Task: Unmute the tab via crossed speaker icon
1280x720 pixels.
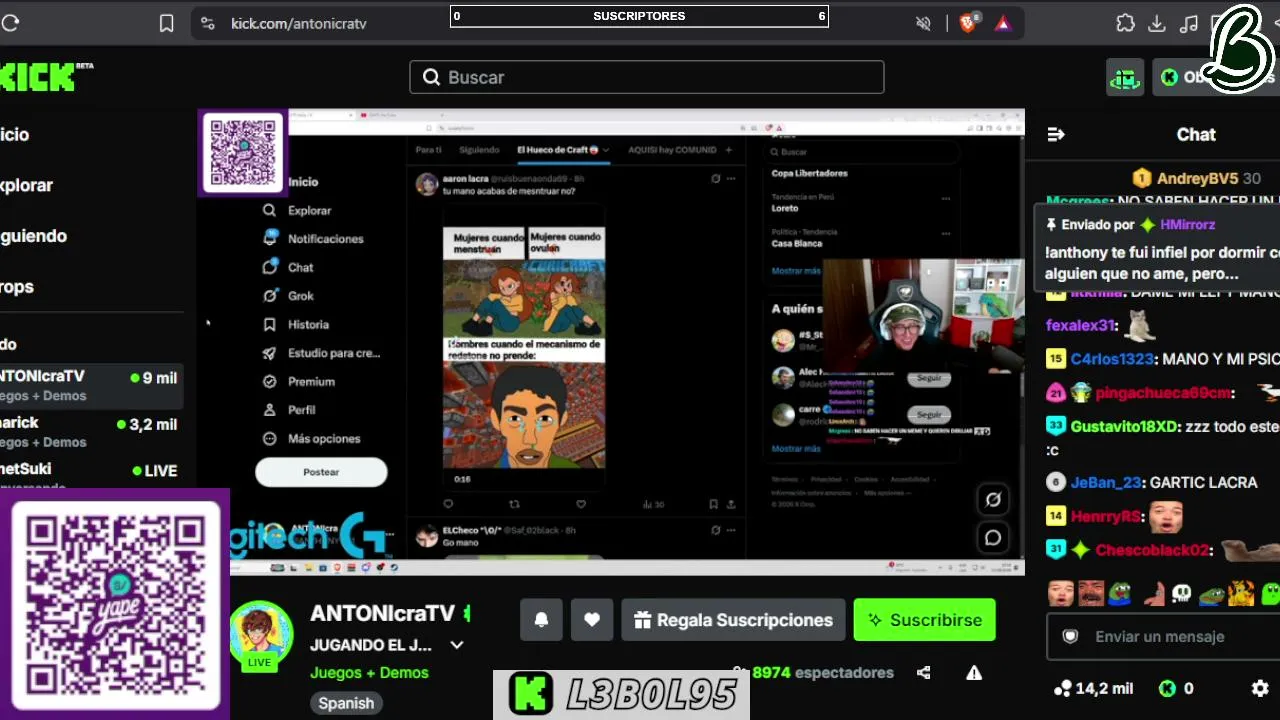Action: point(923,23)
